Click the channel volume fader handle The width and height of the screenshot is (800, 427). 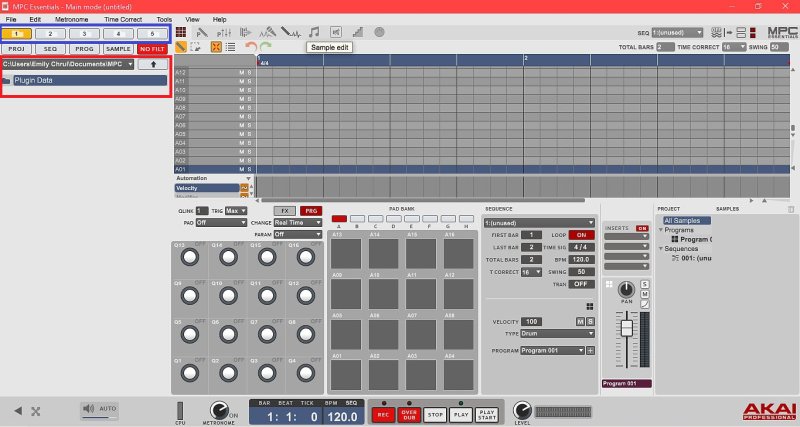pos(628,329)
